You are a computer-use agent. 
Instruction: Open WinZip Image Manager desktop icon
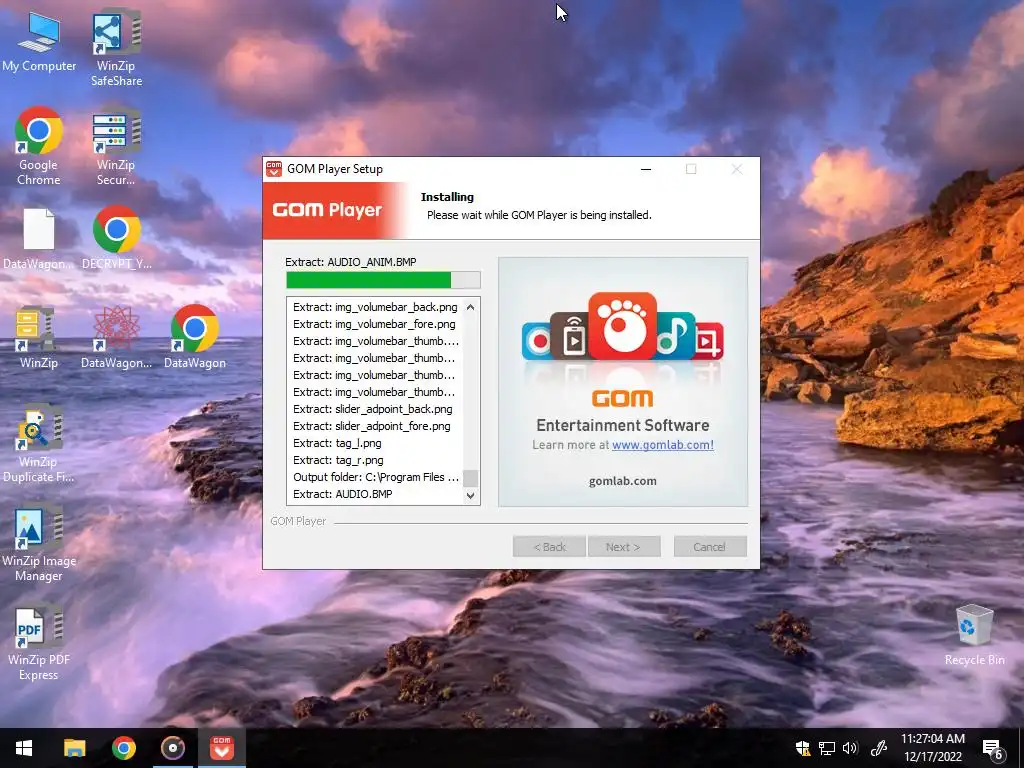pyautogui.click(x=39, y=543)
